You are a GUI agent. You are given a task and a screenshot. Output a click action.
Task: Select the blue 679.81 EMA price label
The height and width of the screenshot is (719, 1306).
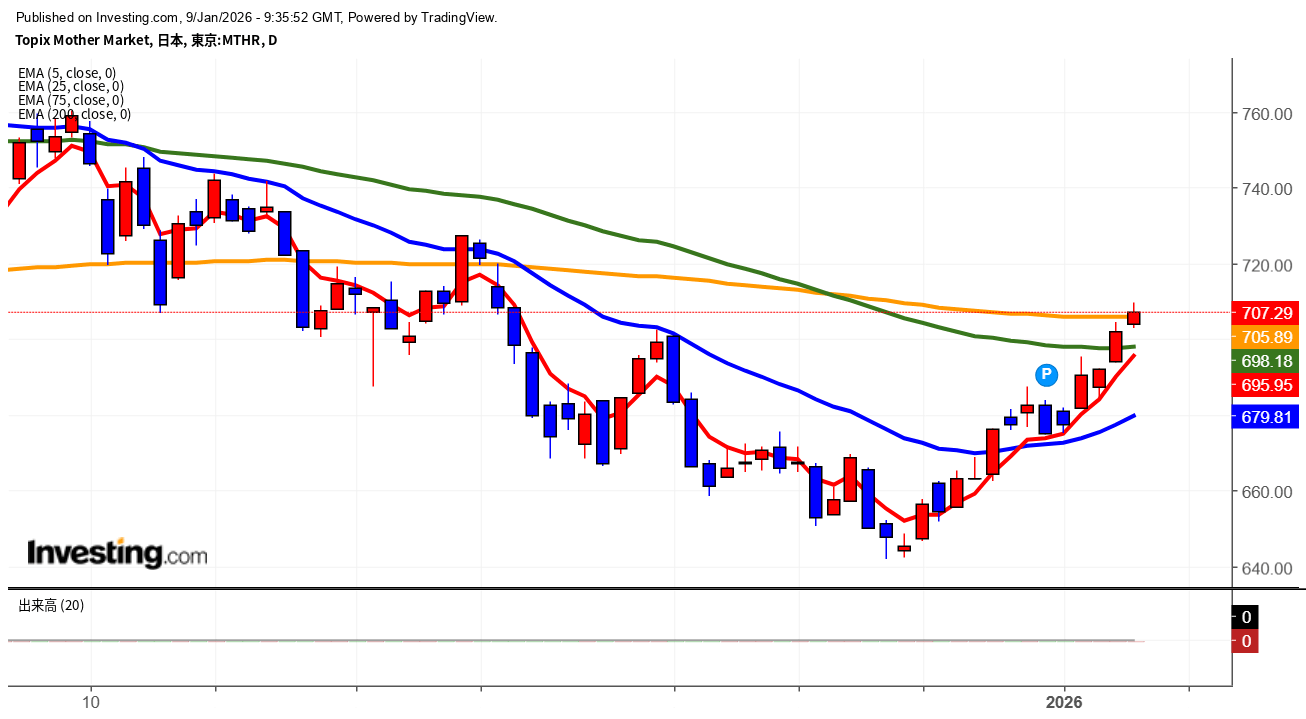(x=1268, y=417)
